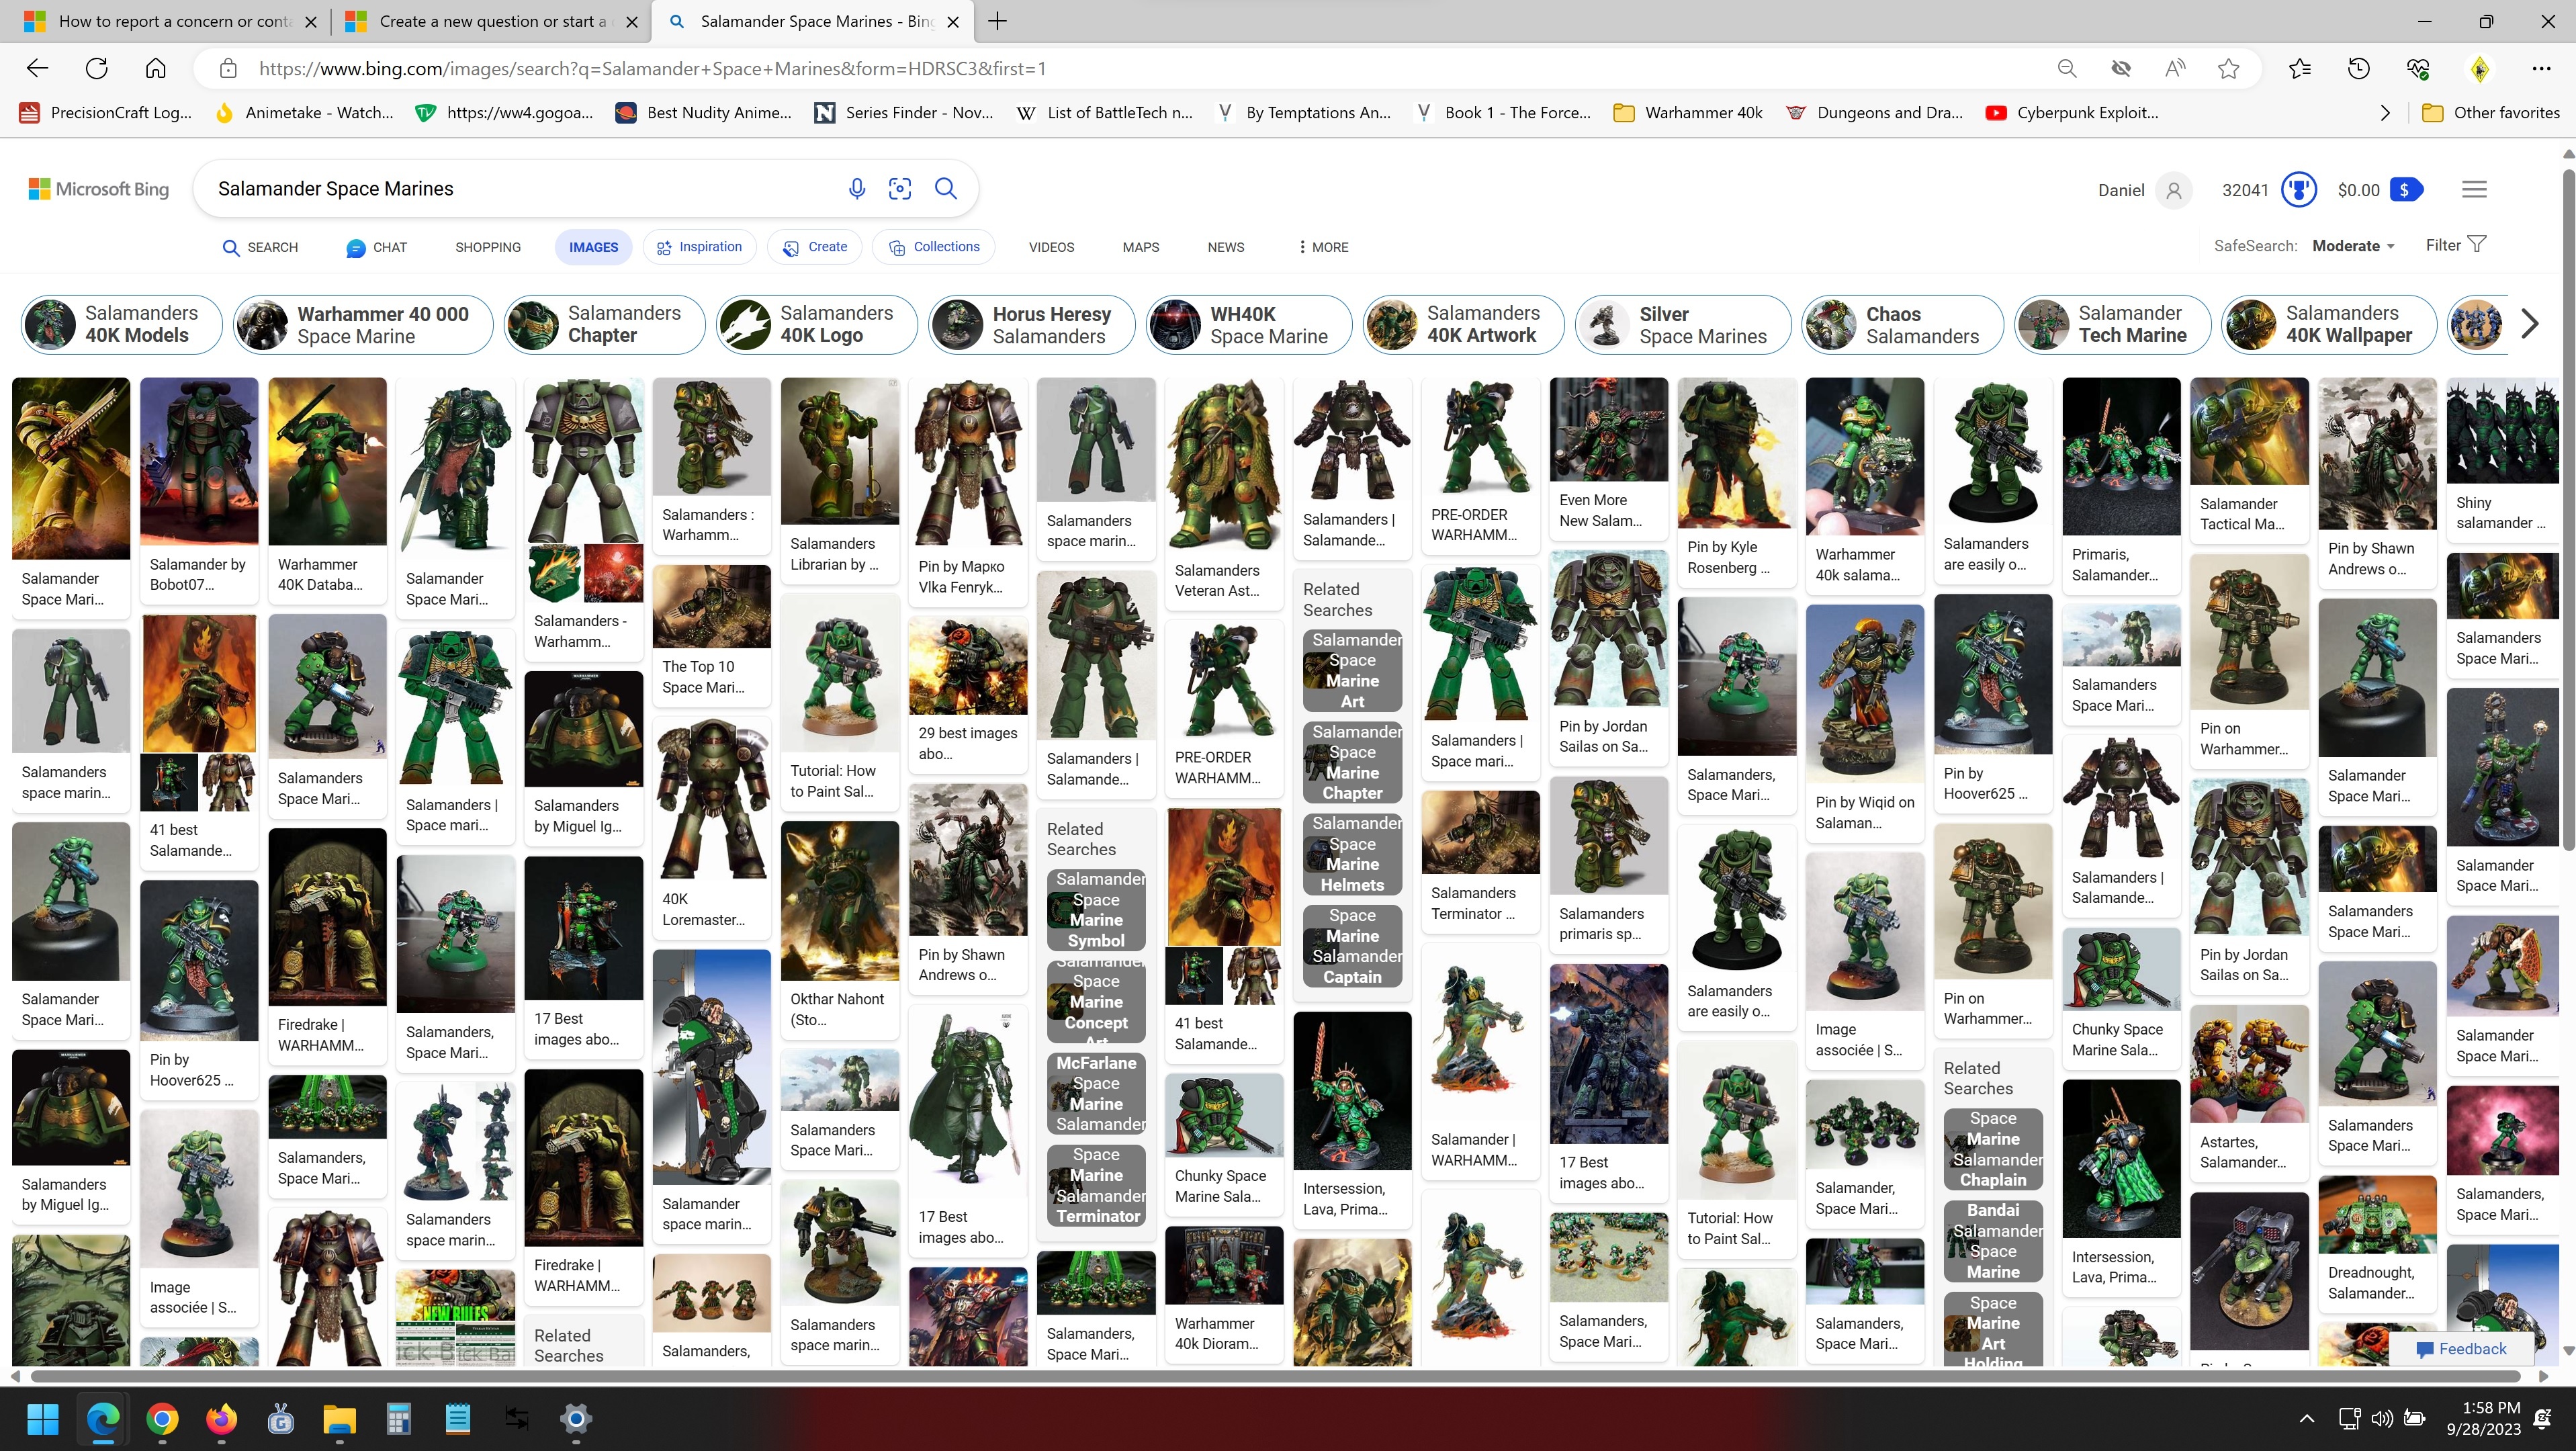
Task: Open the Filter options
Action: pyautogui.click(x=2455, y=245)
